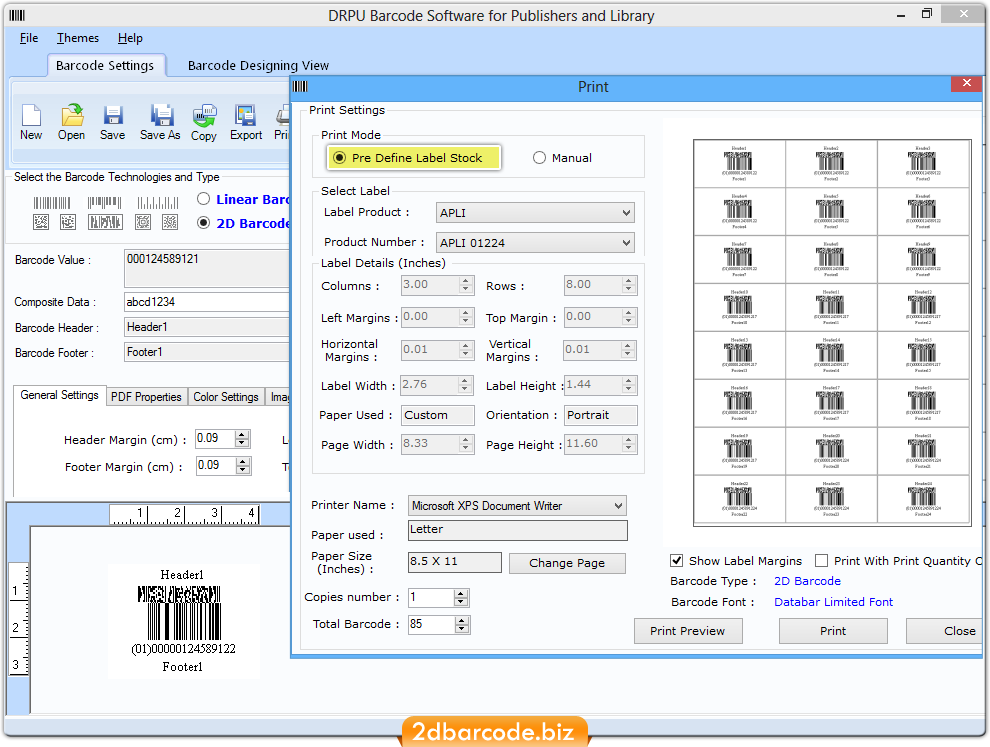Increase Copies number value
This screenshot has height=747, width=990.
pyautogui.click(x=461, y=594)
